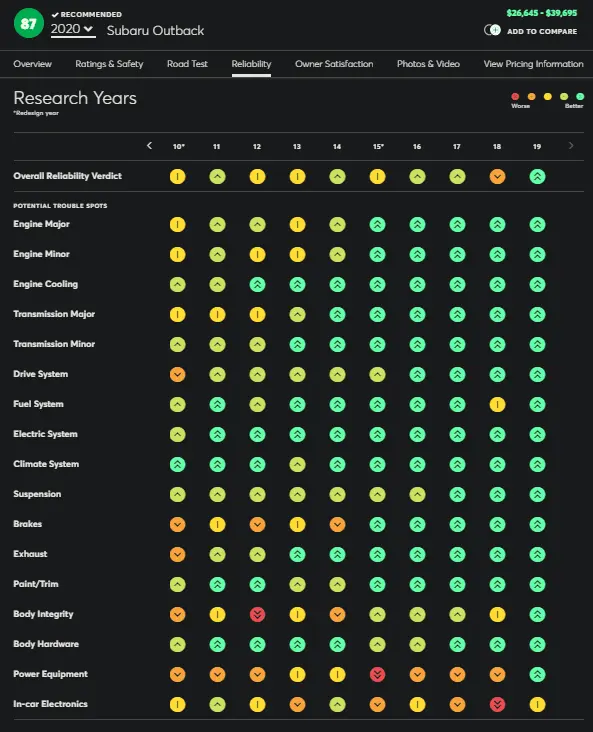Switch to Ratings & Safety tab
This screenshot has width=593, height=732.
click(x=109, y=64)
